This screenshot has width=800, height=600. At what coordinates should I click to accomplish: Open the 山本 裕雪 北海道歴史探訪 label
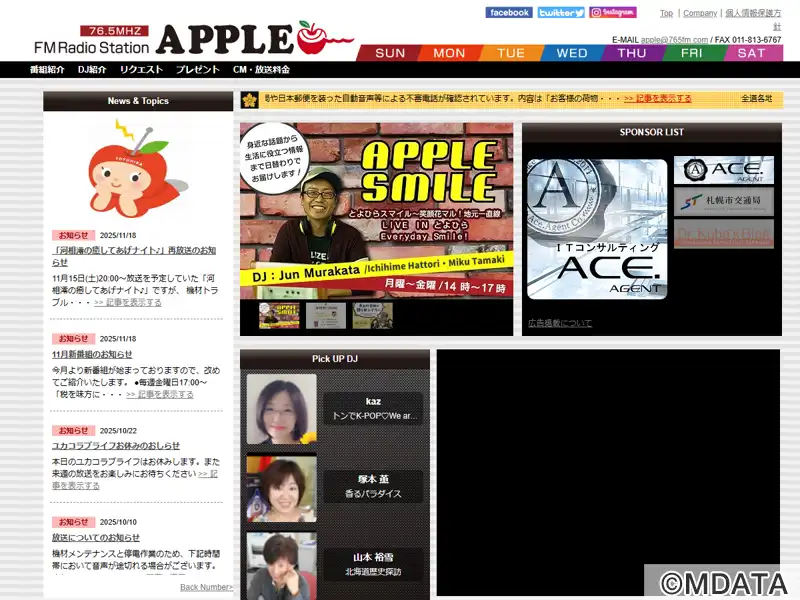click(373, 564)
